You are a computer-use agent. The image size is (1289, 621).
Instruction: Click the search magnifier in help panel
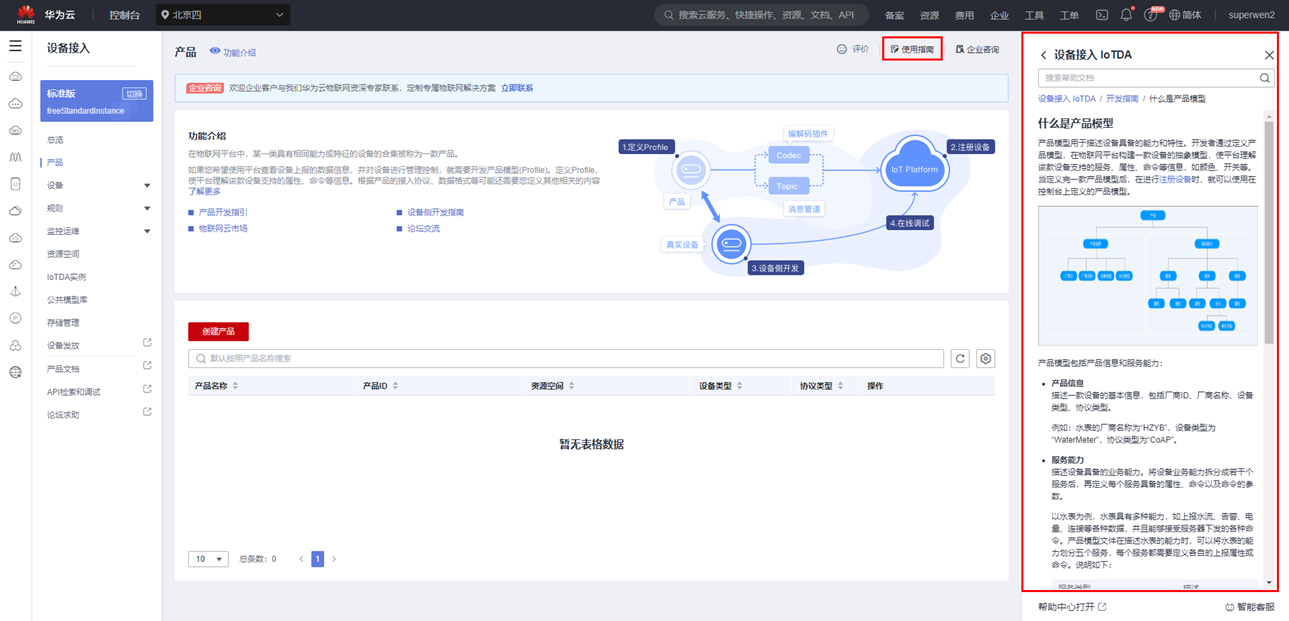point(1265,78)
